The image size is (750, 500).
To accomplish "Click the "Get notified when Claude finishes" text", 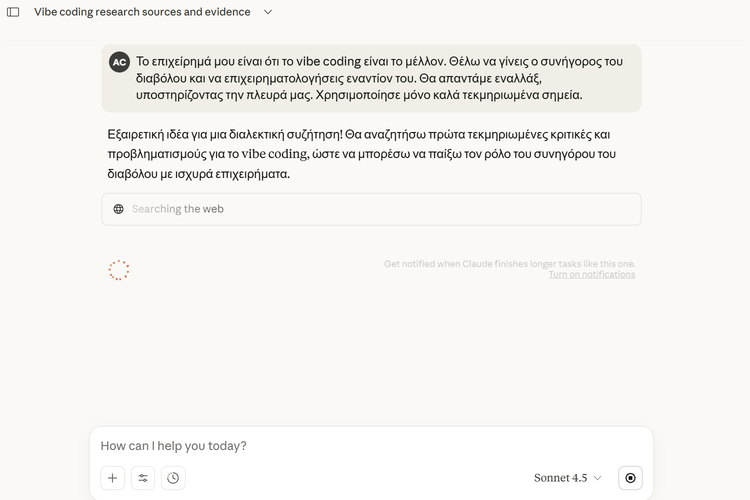I will [x=509, y=264].
